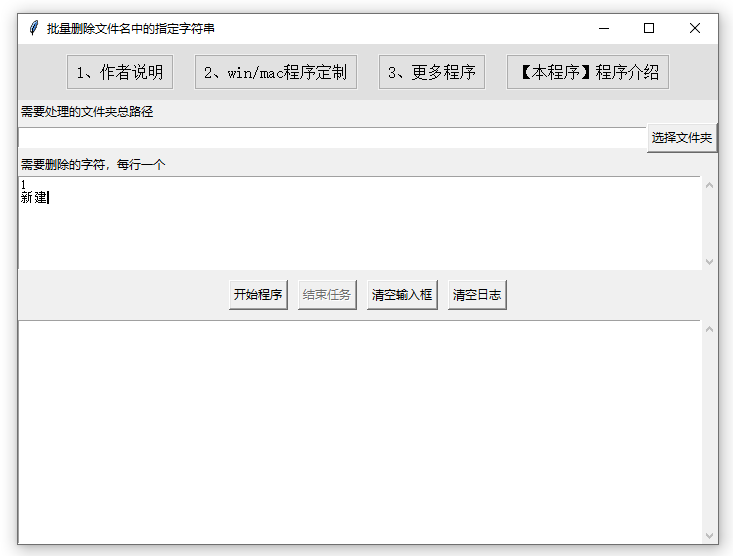Screen dimensions: 733x556
Task: Click the up arrow of the character box scrollbar
Action: pyautogui.click(x=709, y=185)
